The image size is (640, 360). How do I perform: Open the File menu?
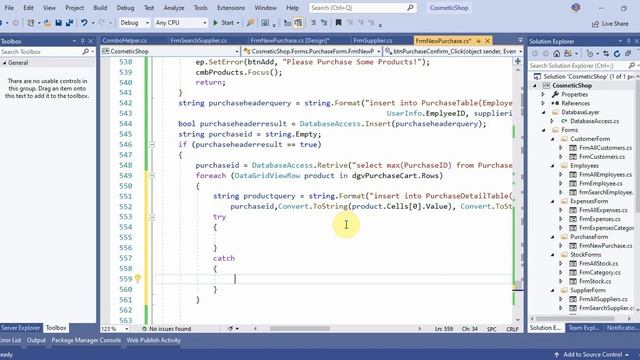pyautogui.click(x=9, y=8)
